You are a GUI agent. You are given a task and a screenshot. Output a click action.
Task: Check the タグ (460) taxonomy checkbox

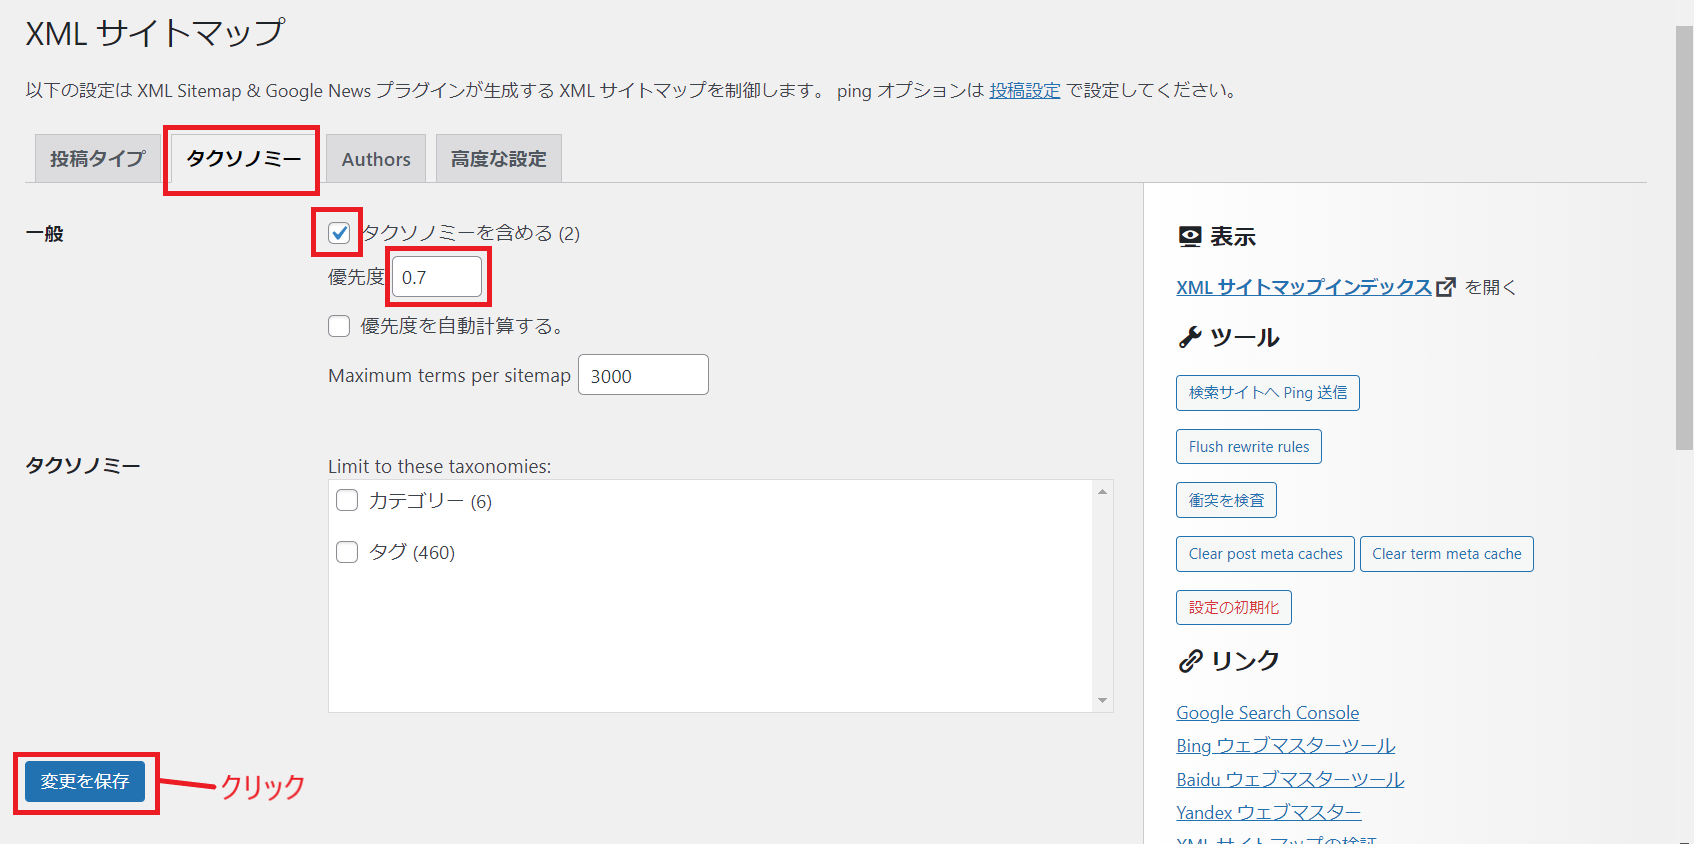coord(347,552)
